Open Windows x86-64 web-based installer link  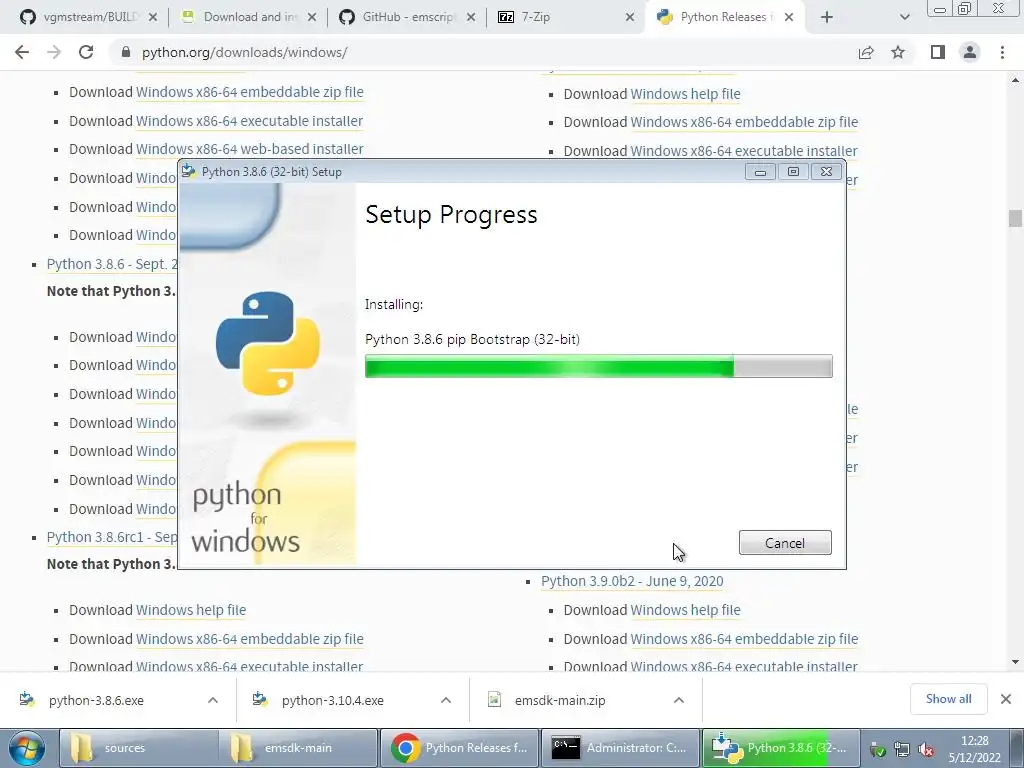tap(249, 149)
